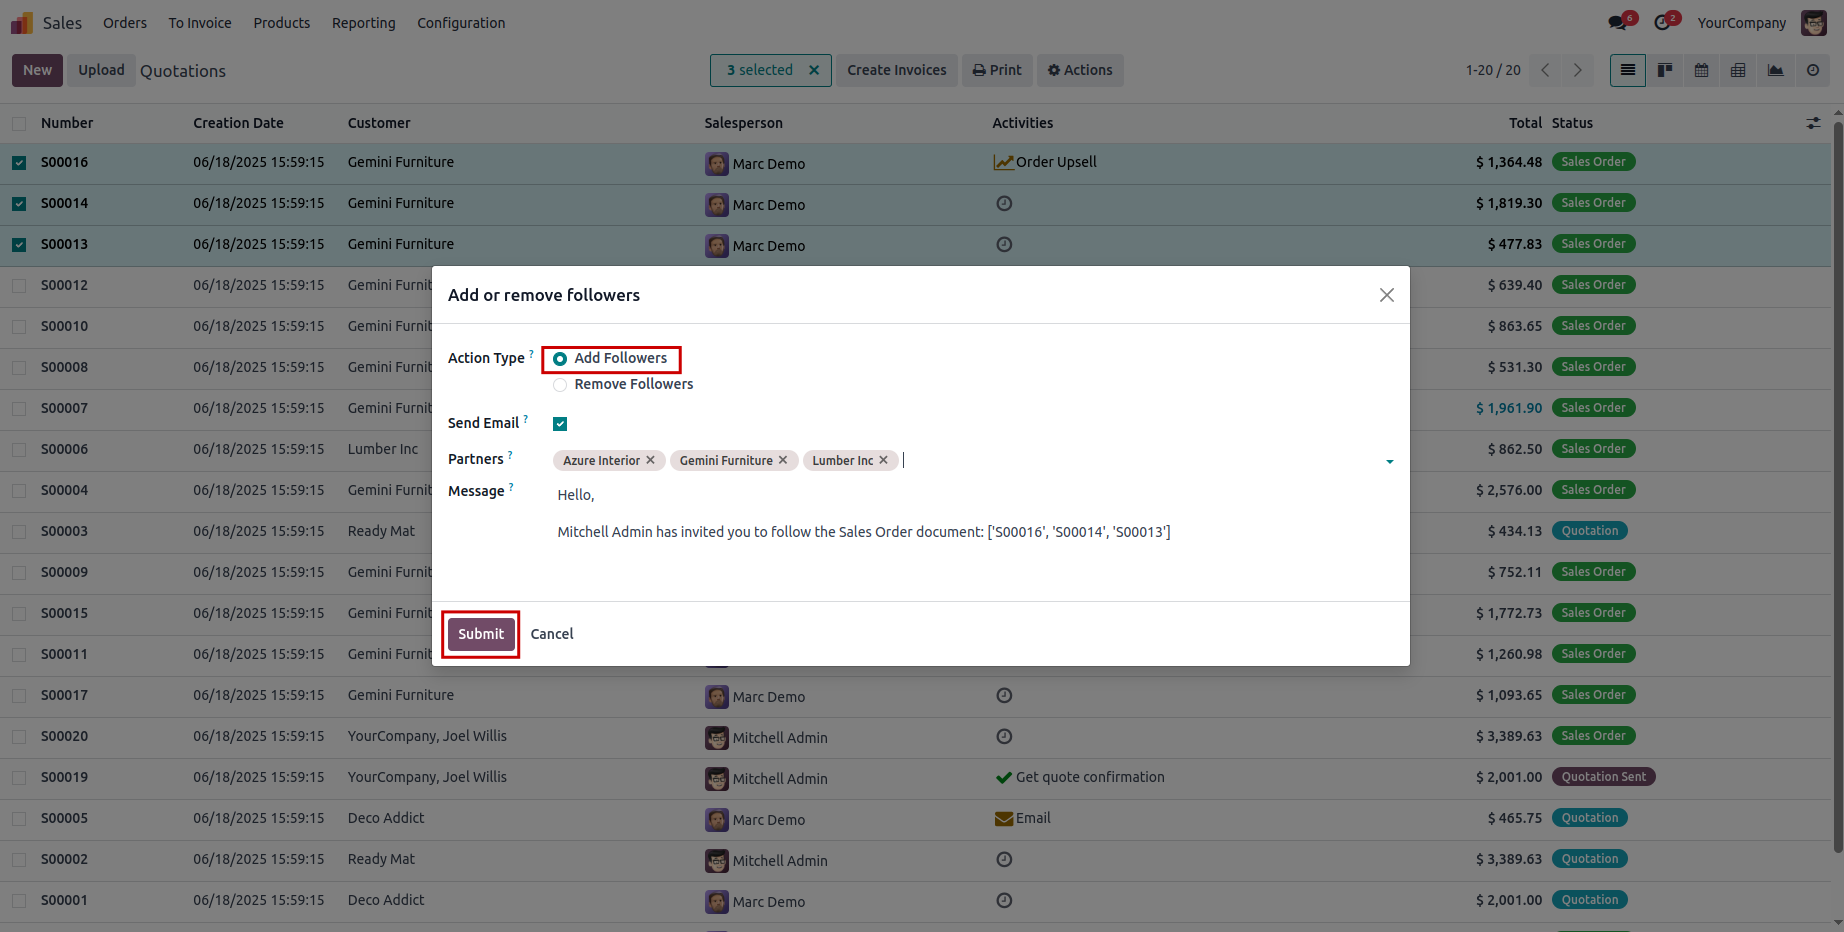Open the Products menu

(x=282, y=22)
